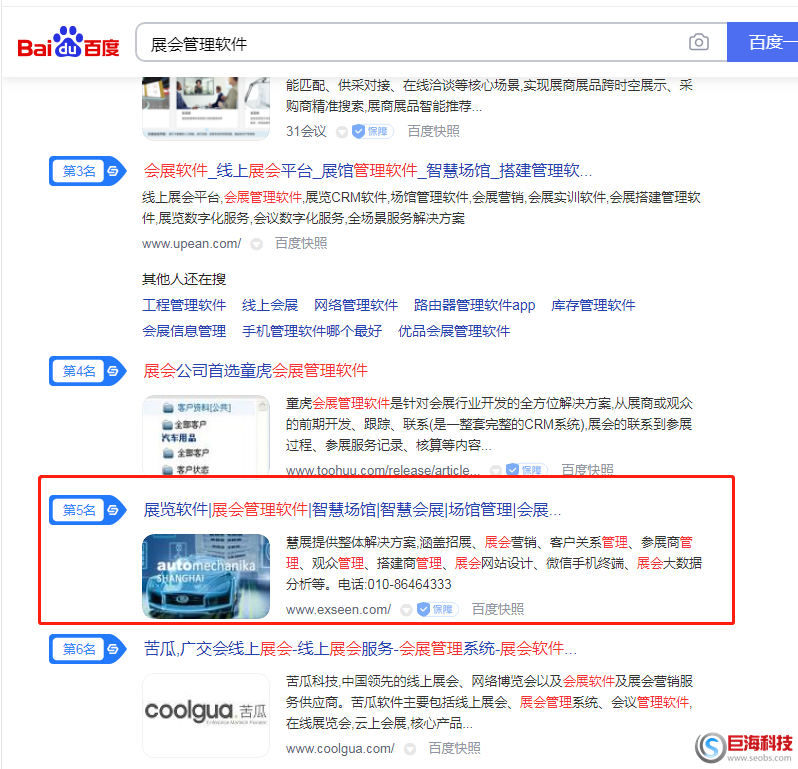Expand the dropdown arrow beside www.upean.com
This screenshot has height=769, width=798.
click(256, 244)
